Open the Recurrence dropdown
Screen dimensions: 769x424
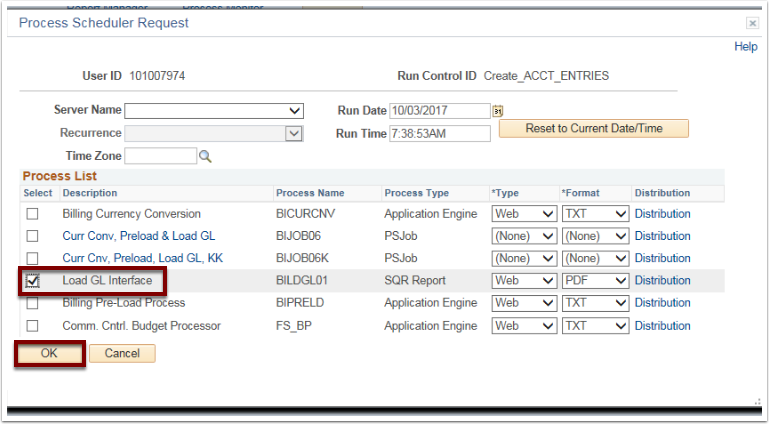214,133
